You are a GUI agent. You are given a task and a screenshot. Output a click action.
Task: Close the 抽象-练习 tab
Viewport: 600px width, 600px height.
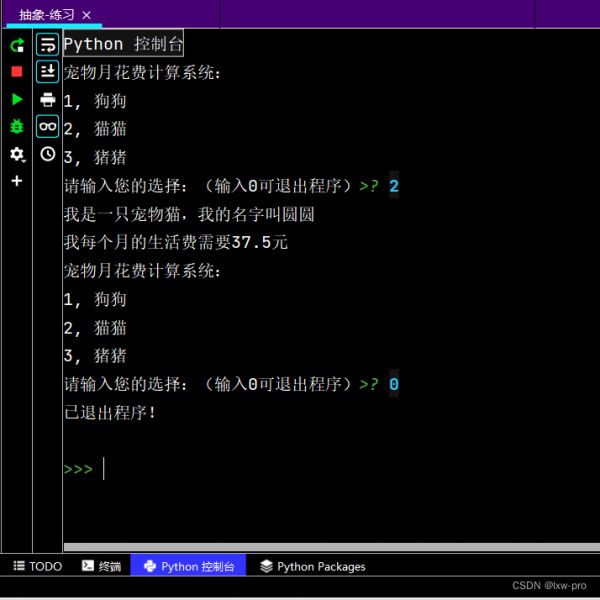click(x=87, y=15)
